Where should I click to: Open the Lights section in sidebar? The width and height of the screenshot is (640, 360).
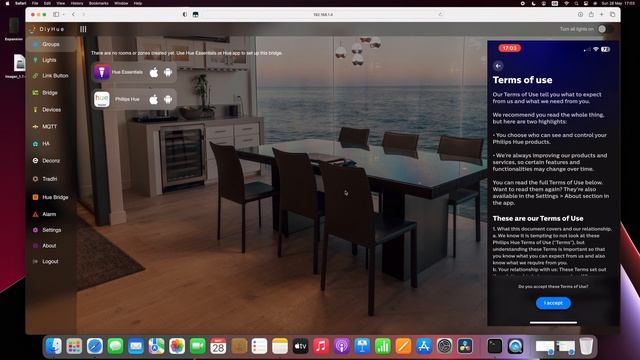point(49,60)
